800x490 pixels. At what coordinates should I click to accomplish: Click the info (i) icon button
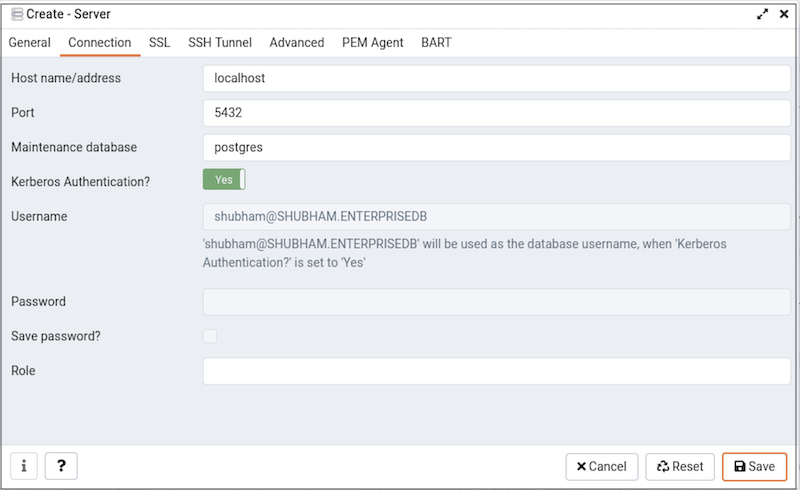coord(24,466)
